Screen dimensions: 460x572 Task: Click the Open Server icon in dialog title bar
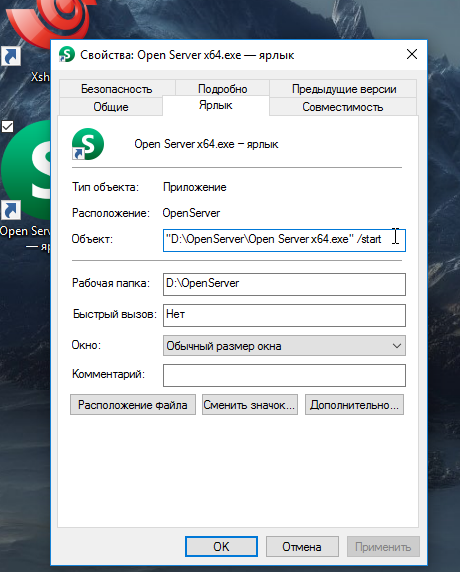(66, 54)
